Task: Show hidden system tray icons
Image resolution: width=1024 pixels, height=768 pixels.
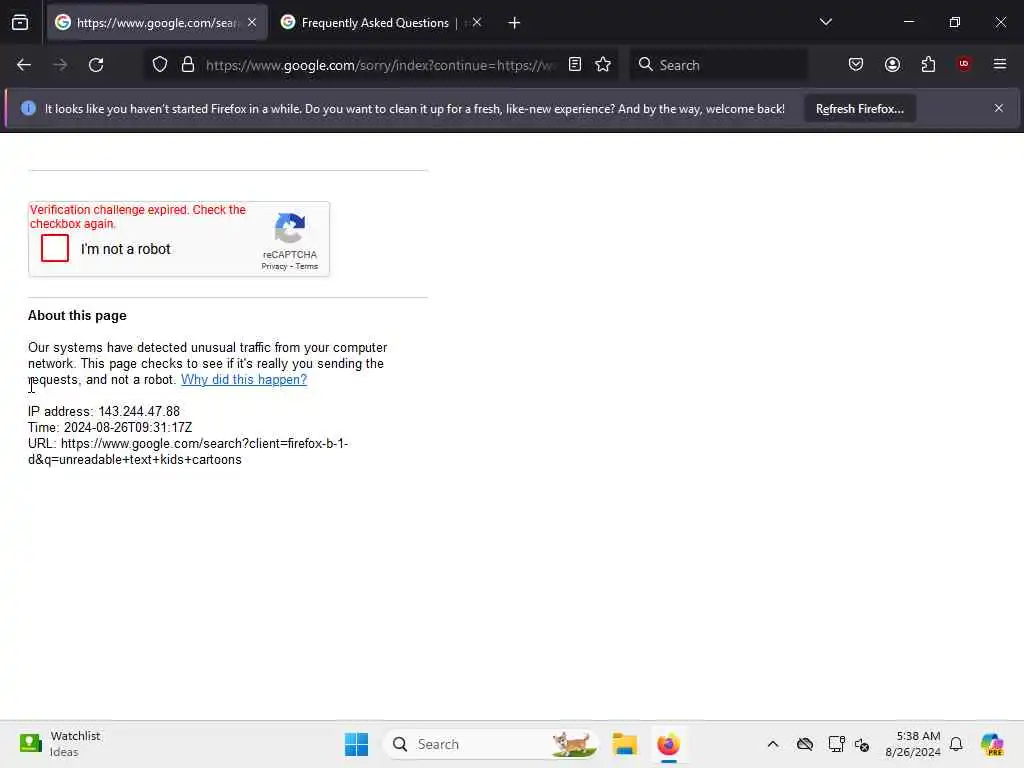Action: tap(773, 744)
